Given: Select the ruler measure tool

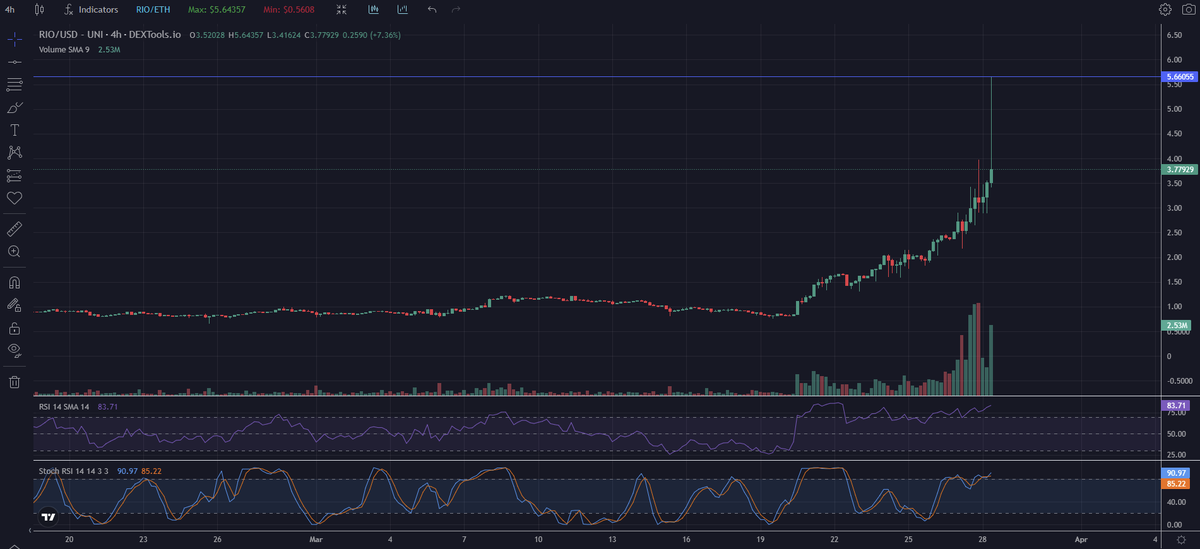Looking at the screenshot, I should pyautogui.click(x=14, y=229).
